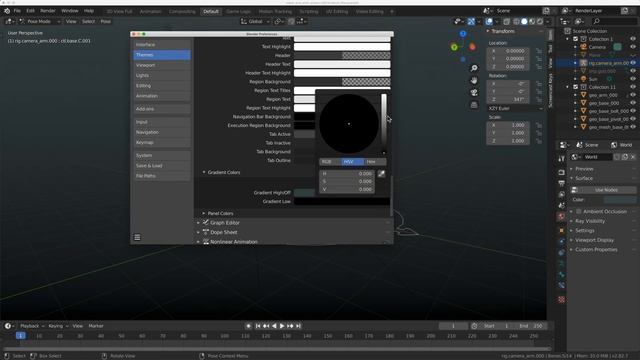
Task: Open World properties tab icon
Action: [562, 217]
